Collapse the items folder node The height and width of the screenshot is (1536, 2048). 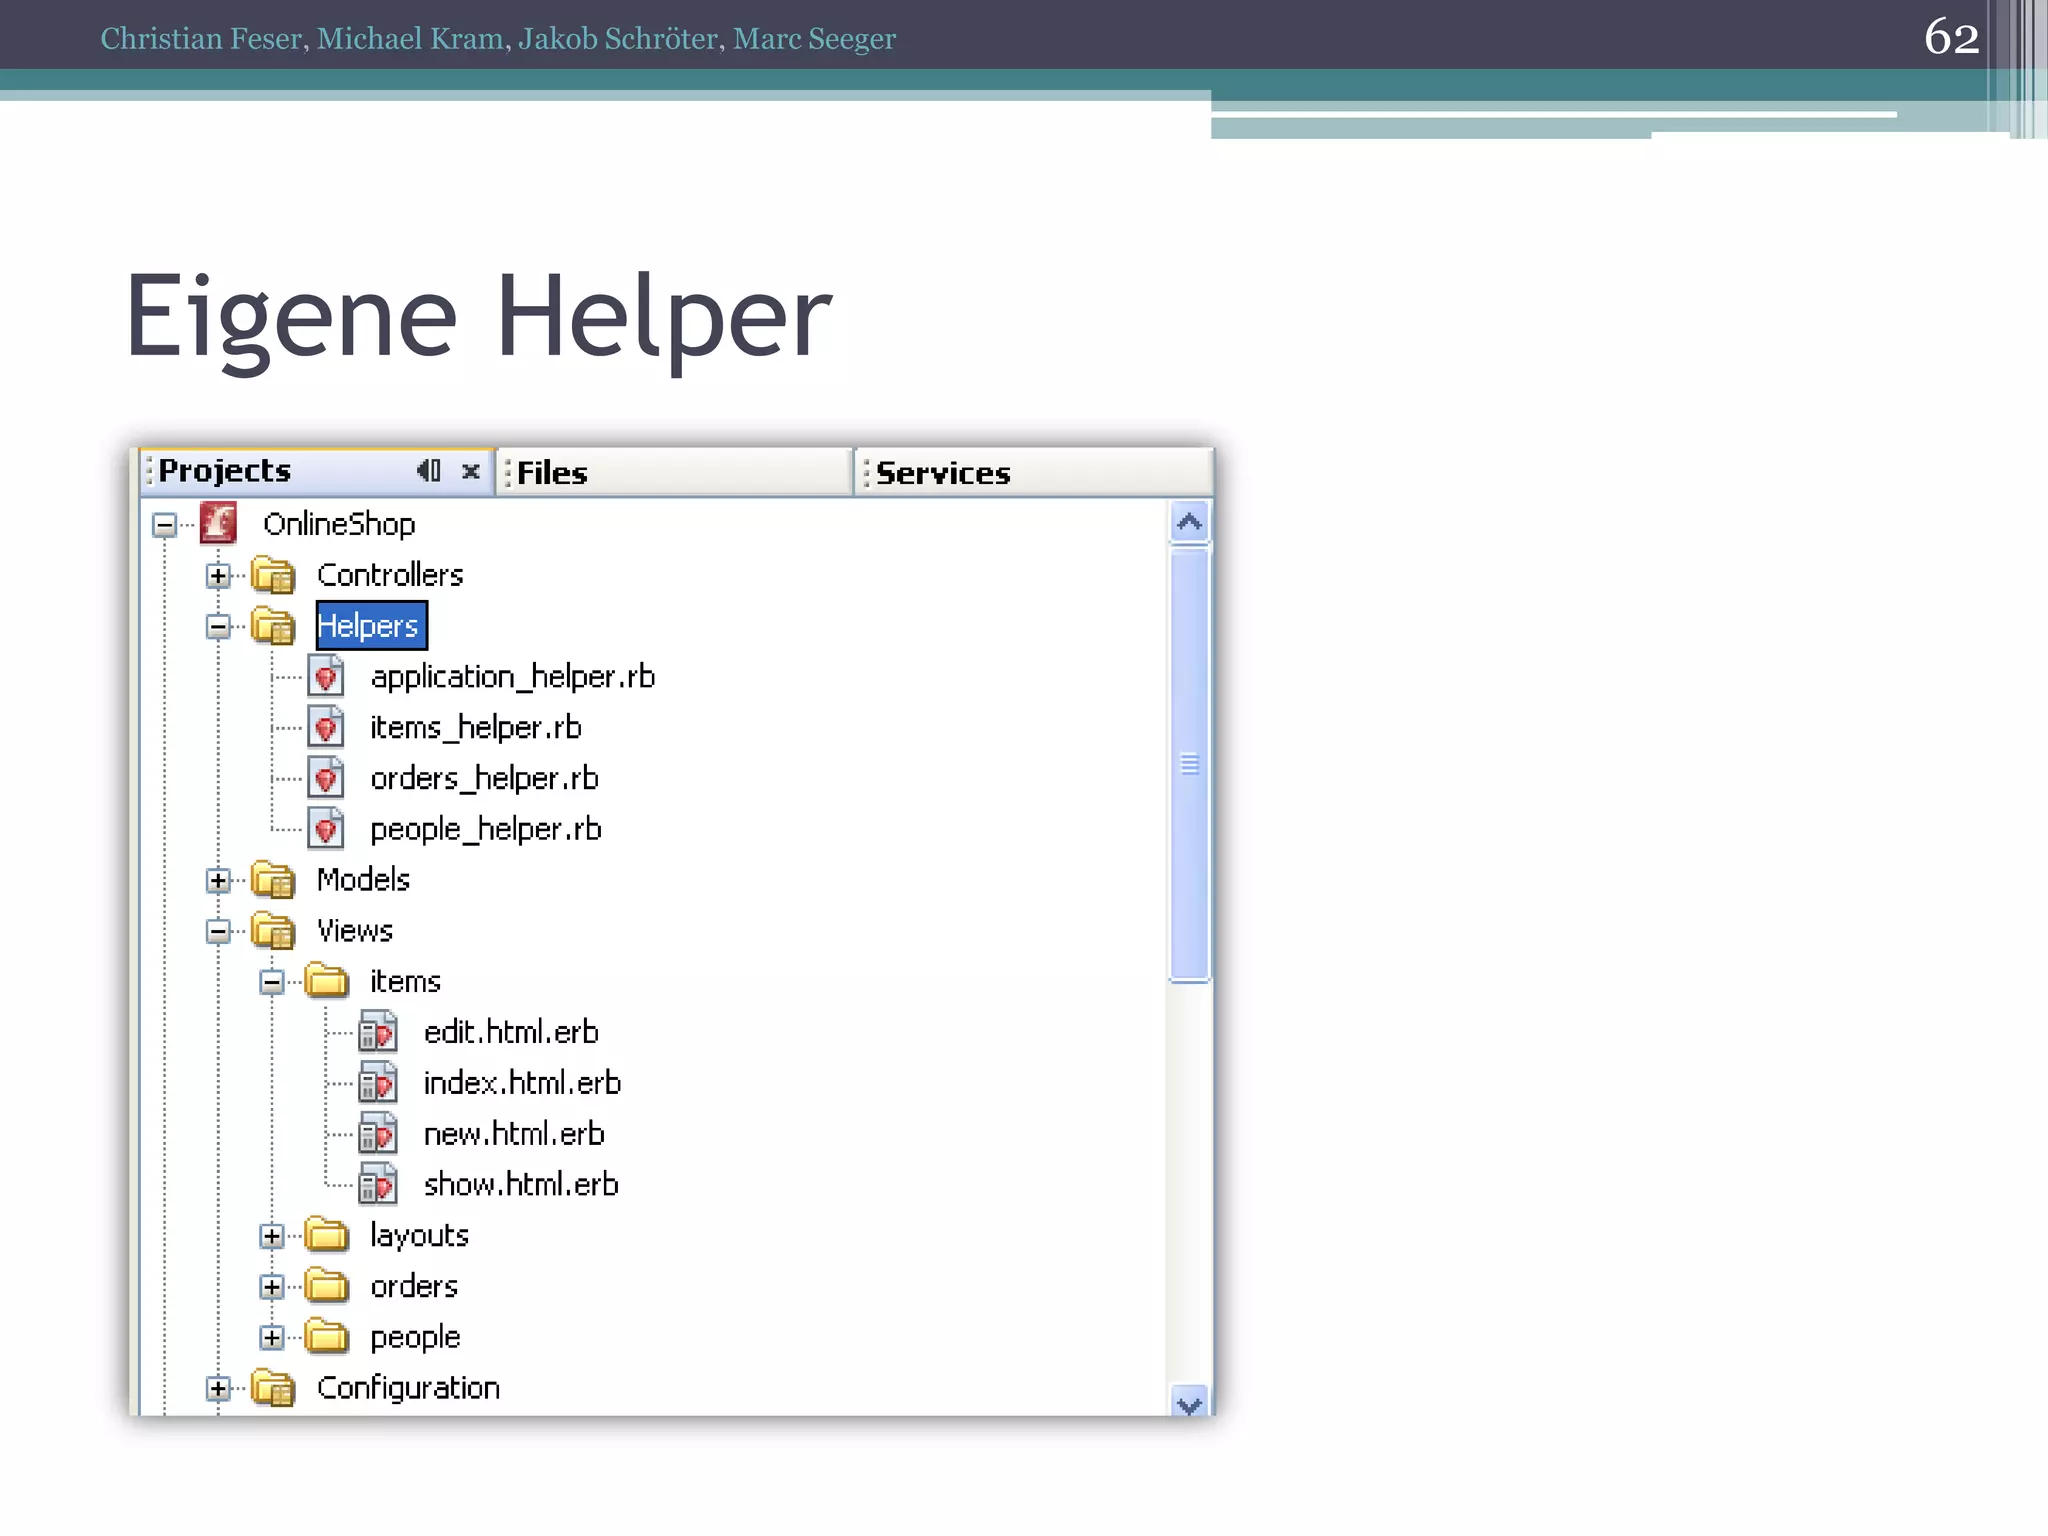tap(272, 982)
